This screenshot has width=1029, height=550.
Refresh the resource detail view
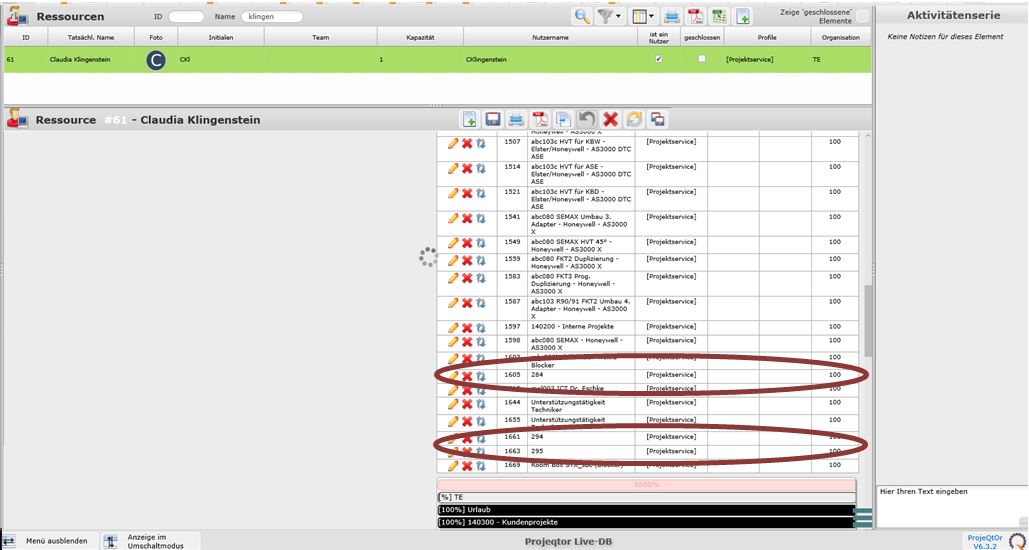click(634, 120)
